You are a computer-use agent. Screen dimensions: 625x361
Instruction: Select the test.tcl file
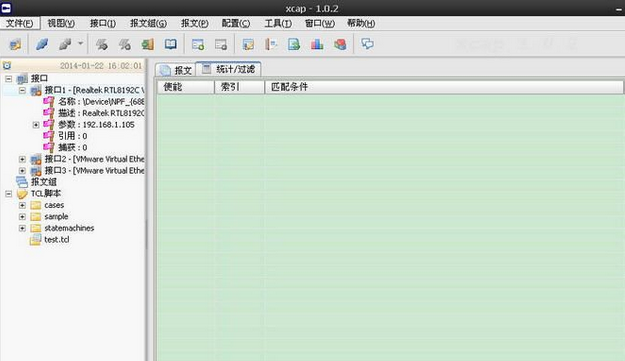[x=57, y=239]
